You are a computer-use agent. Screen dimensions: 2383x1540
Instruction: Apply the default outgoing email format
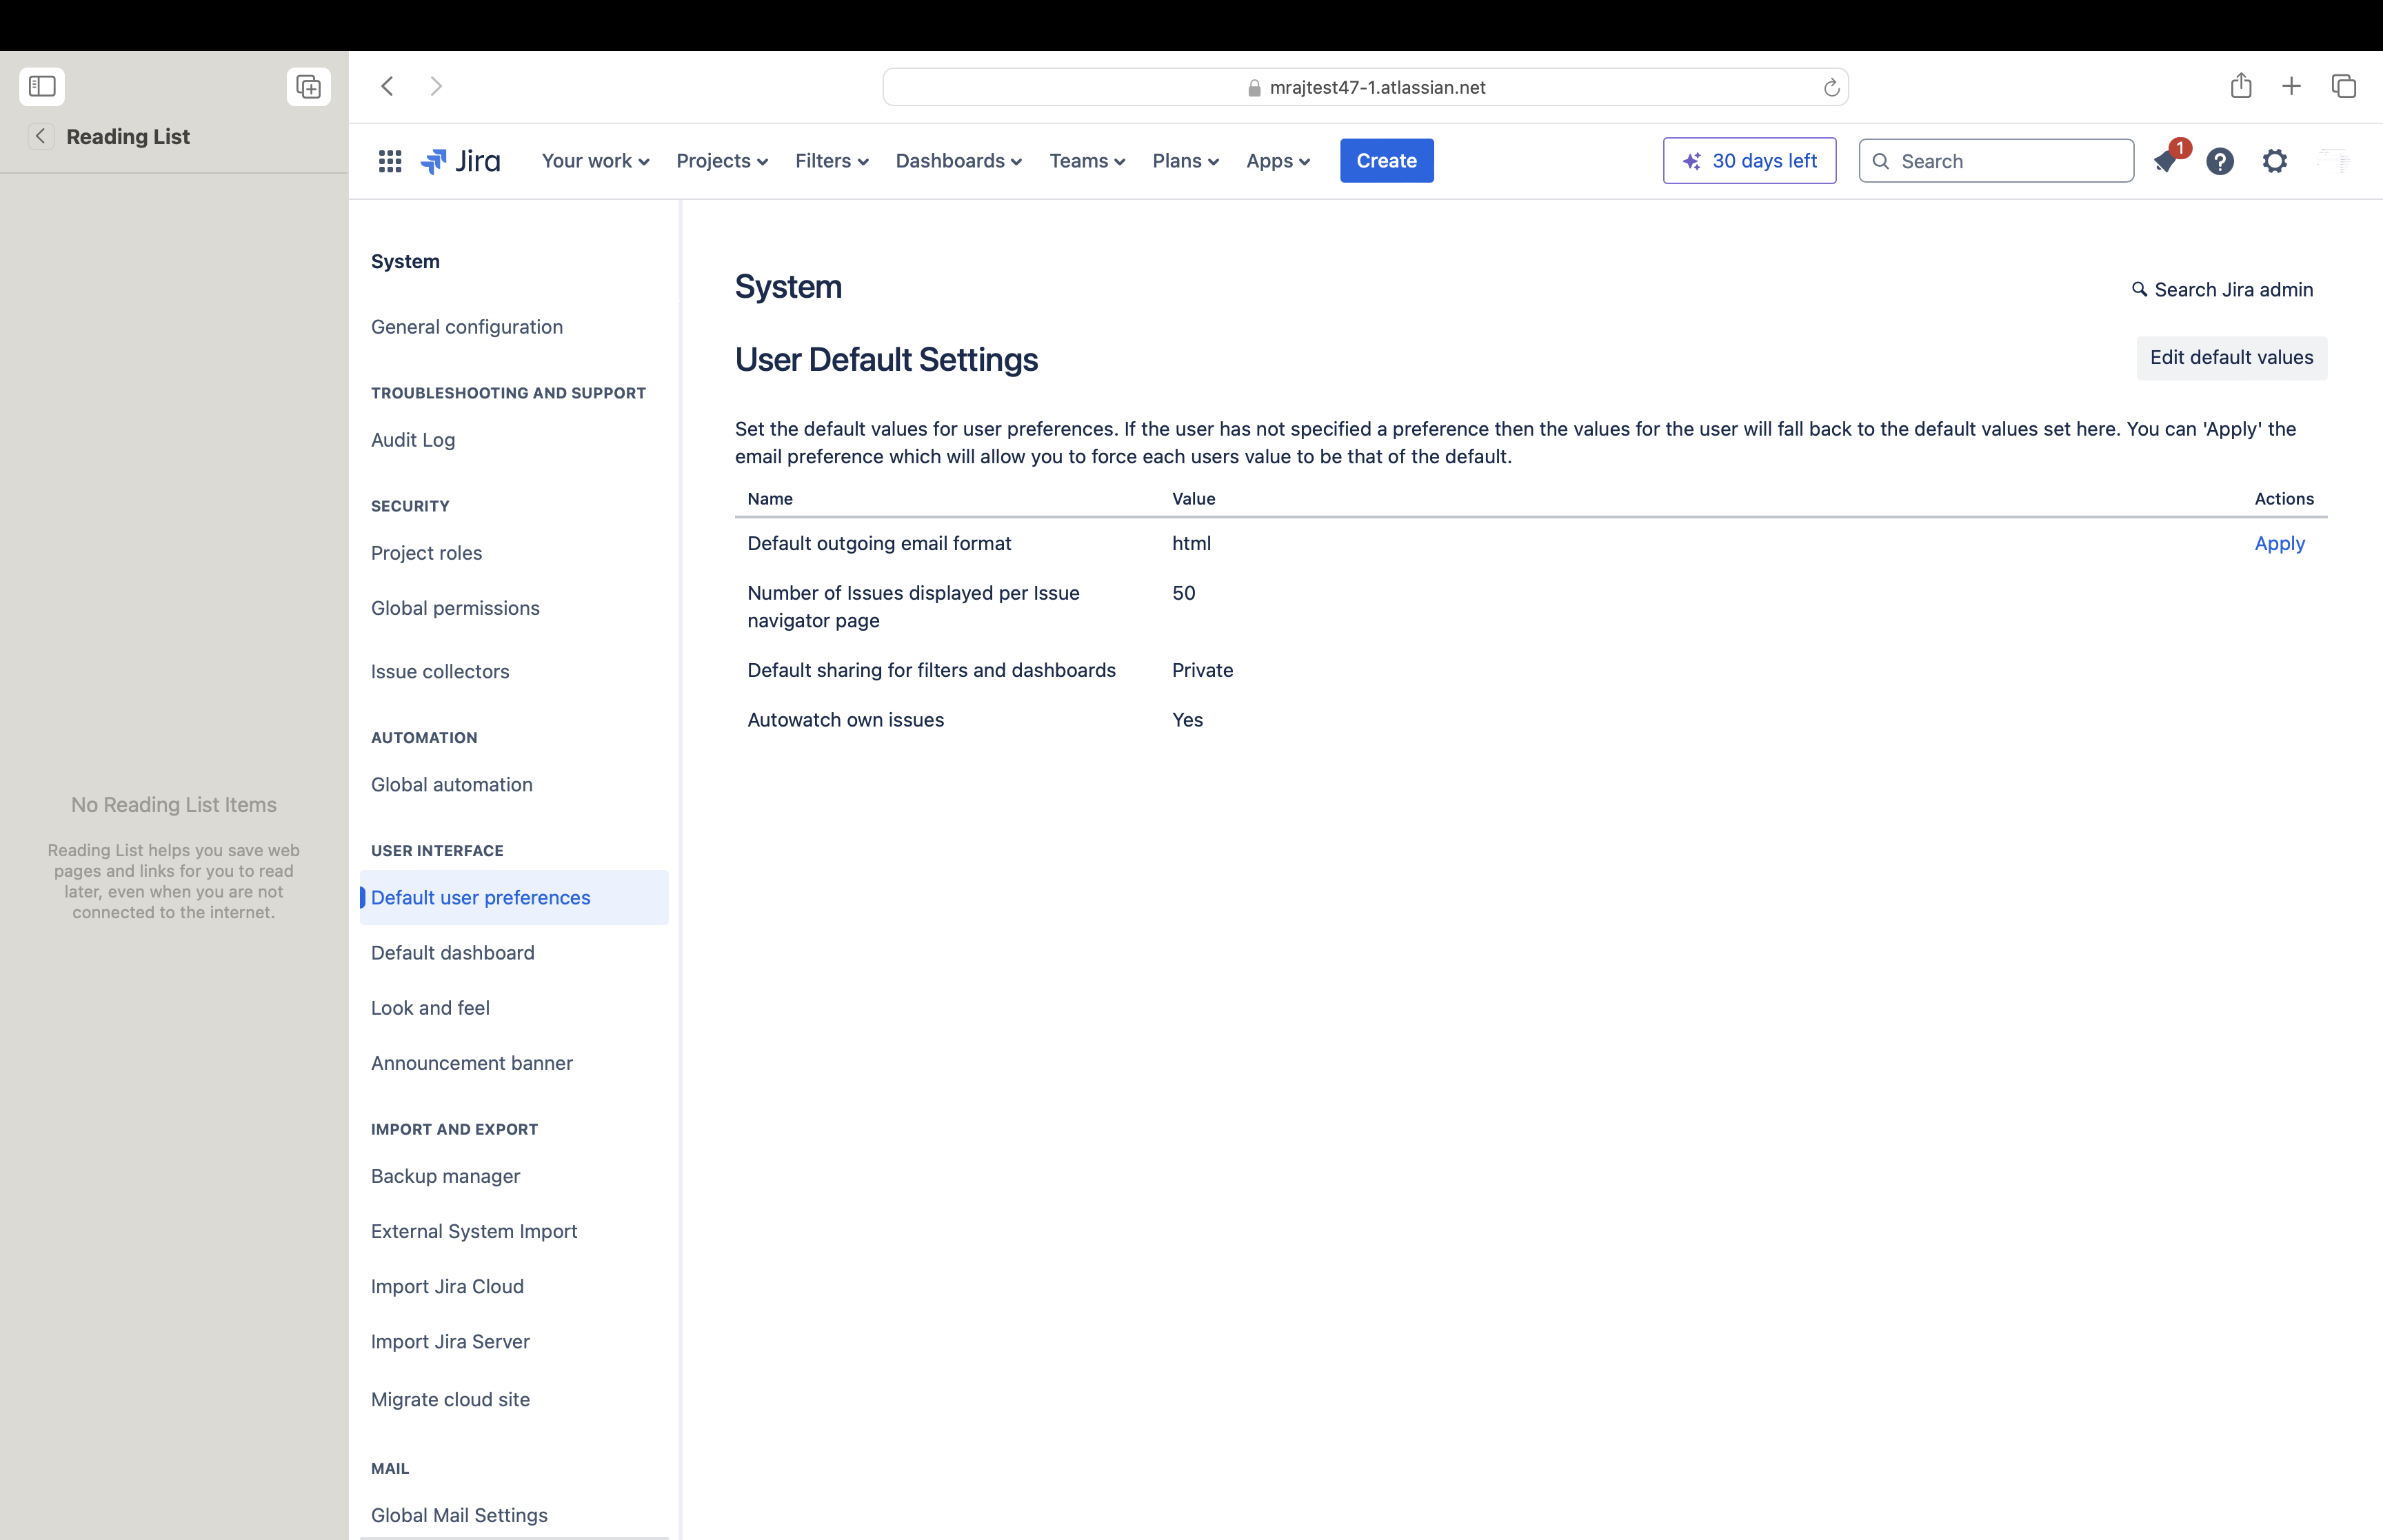point(2280,543)
